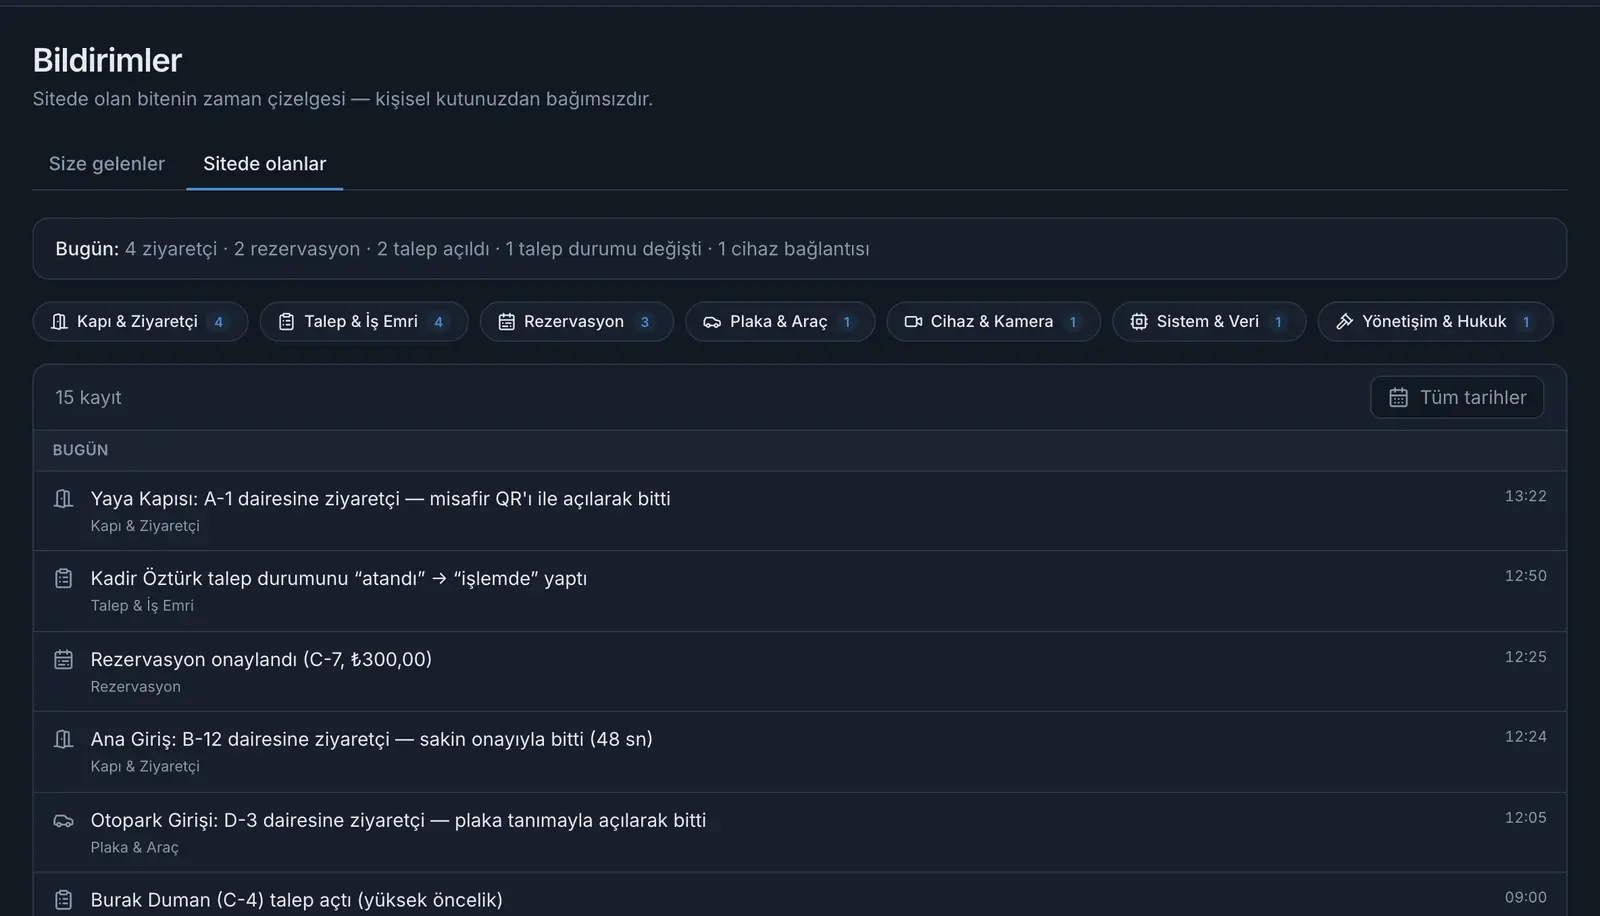Image resolution: width=1600 pixels, height=916 pixels.
Task: Click the chip icon in Sistem & Veri filter
Action: 1139,322
